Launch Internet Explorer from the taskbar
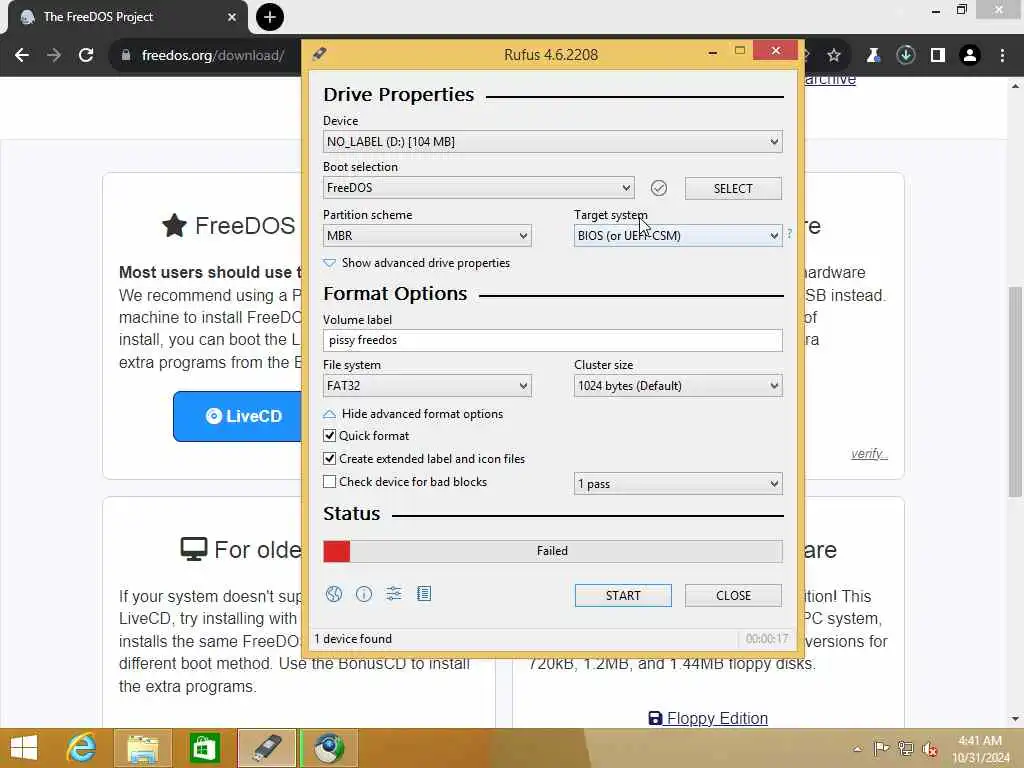The width and height of the screenshot is (1024, 768). click(x=82, y=748)
